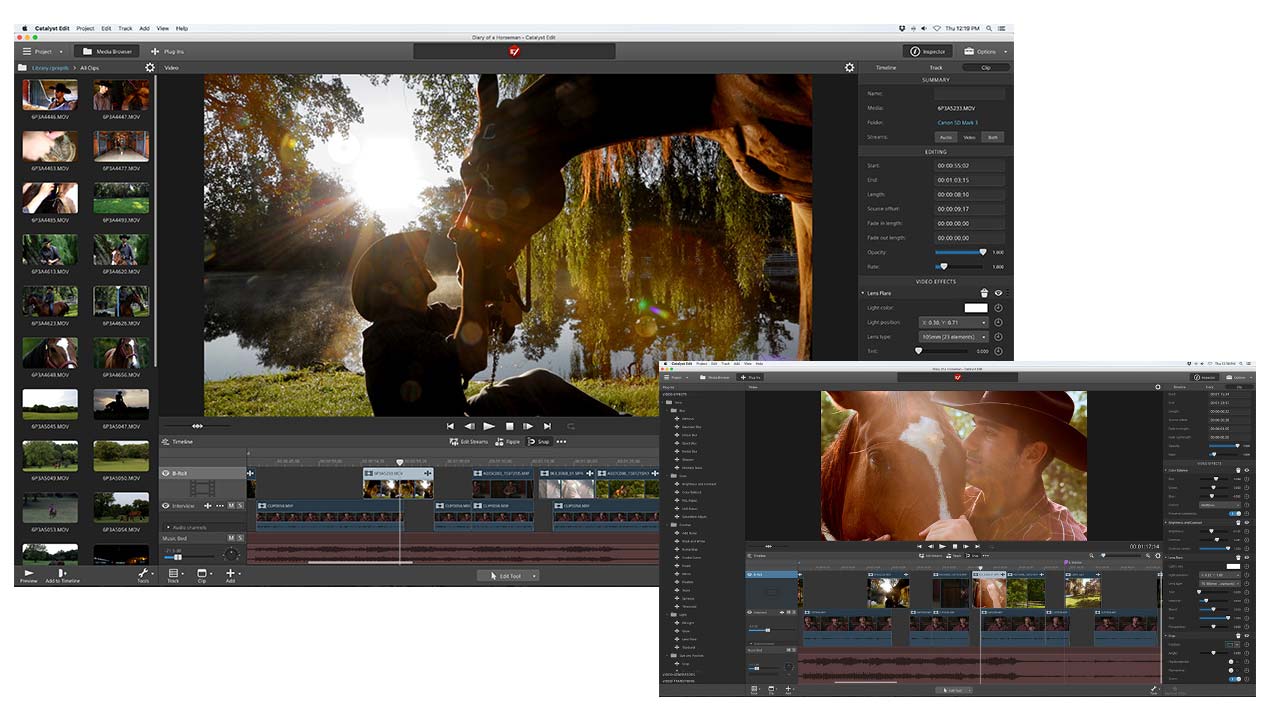The image size is (1280, 720).
Task: Click the Start timecode field
Action: point(969,165)
